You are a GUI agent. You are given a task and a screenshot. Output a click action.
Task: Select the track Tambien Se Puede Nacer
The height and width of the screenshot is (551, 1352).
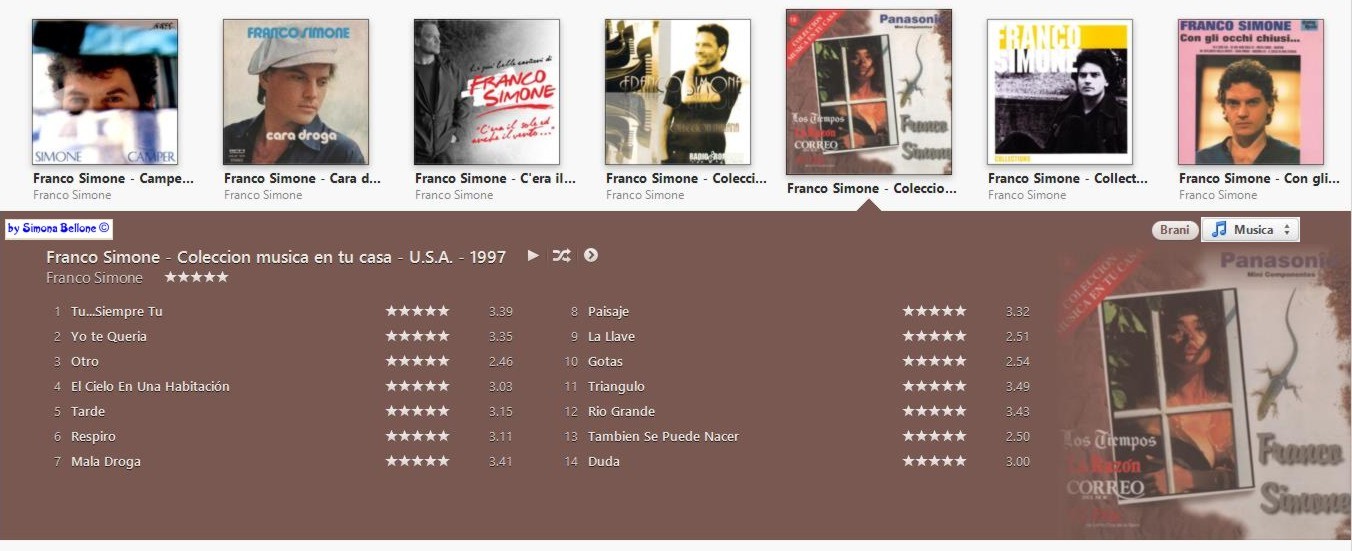(664, 436)
